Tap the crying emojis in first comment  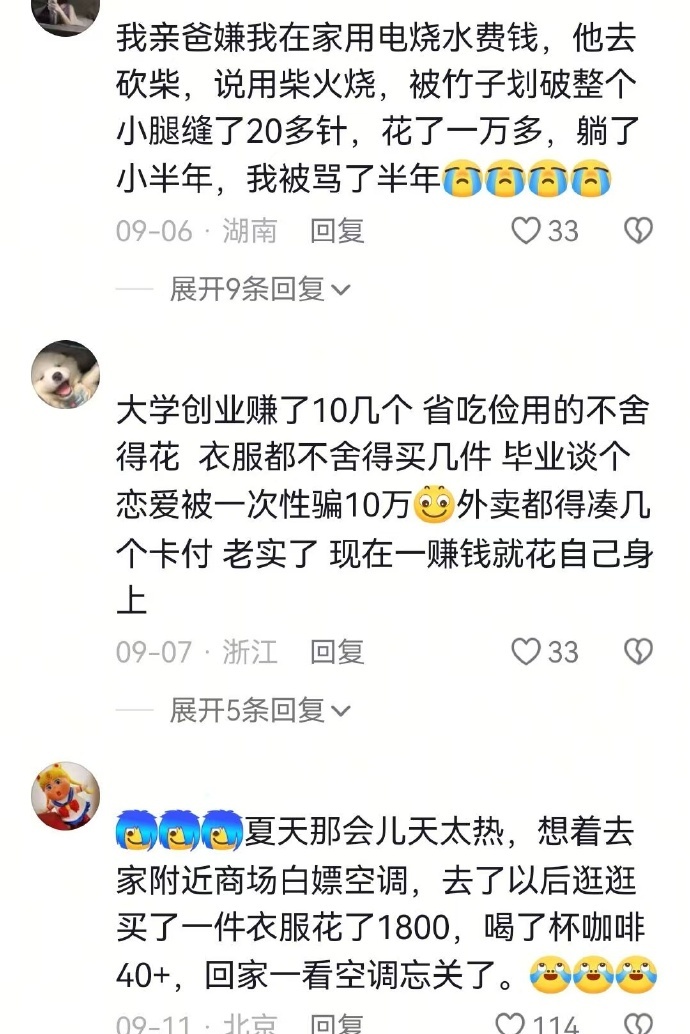526,179
